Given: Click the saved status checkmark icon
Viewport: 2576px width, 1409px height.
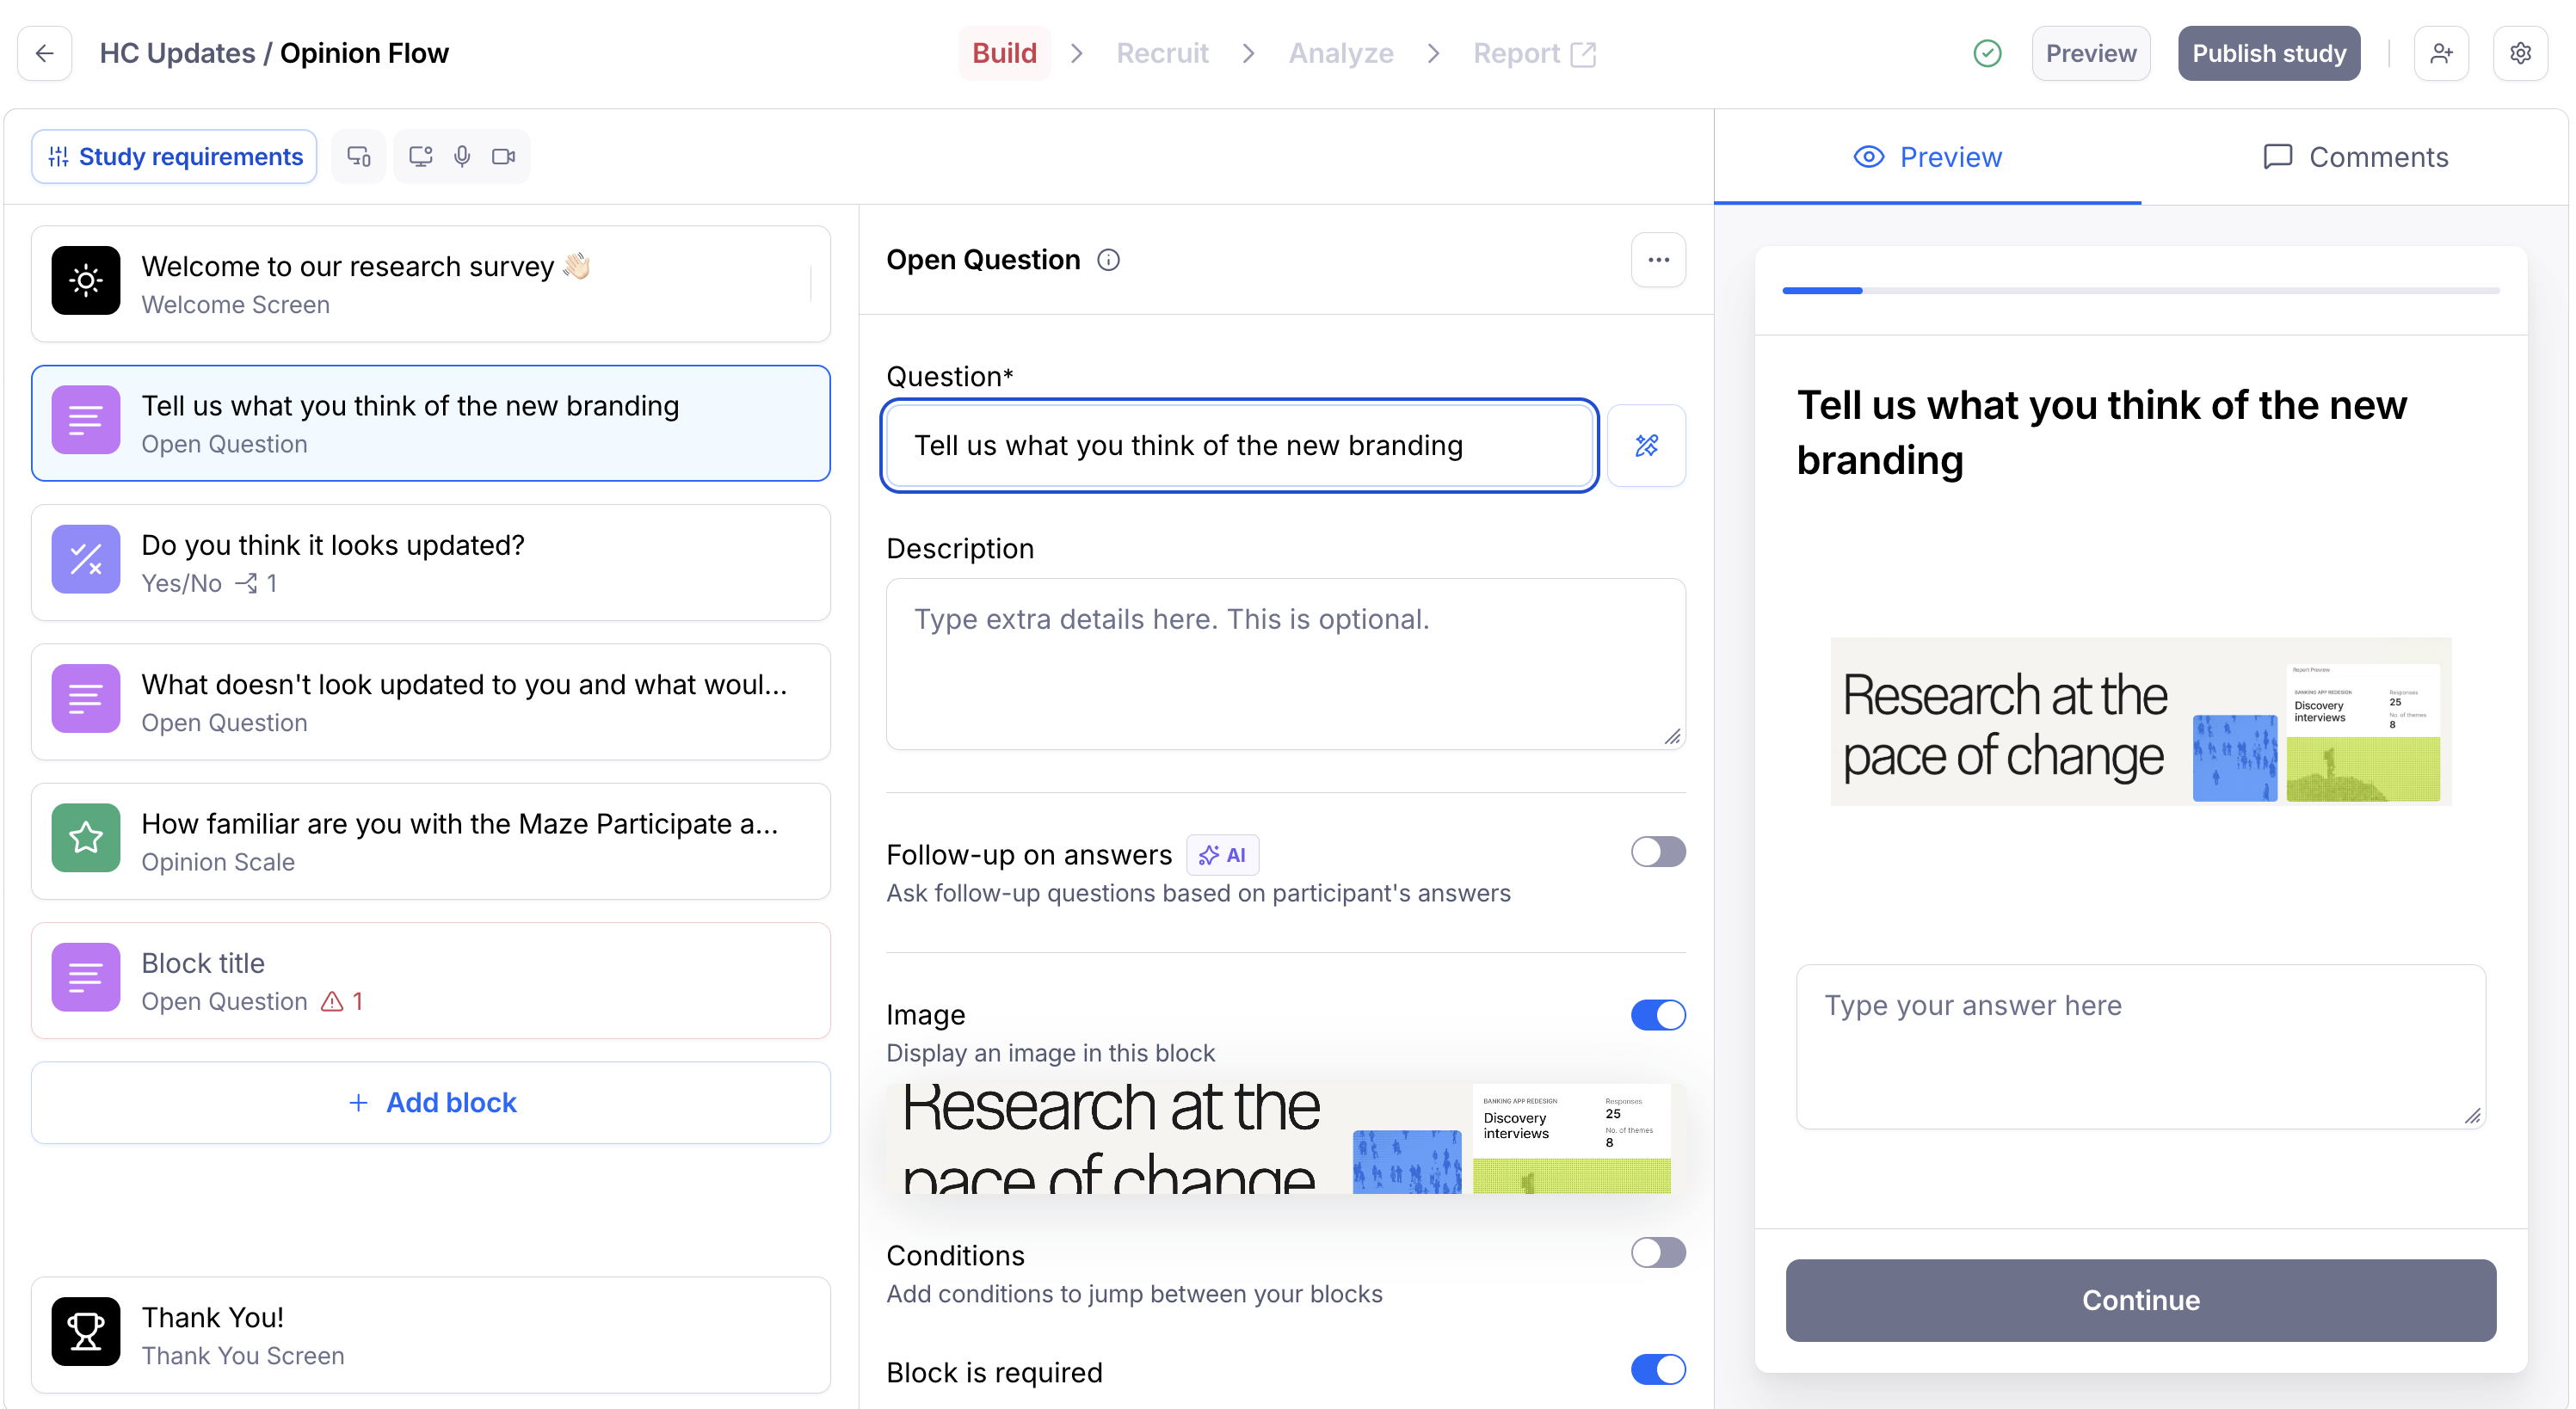Looking at the screenshot, I should point(1987,53).
